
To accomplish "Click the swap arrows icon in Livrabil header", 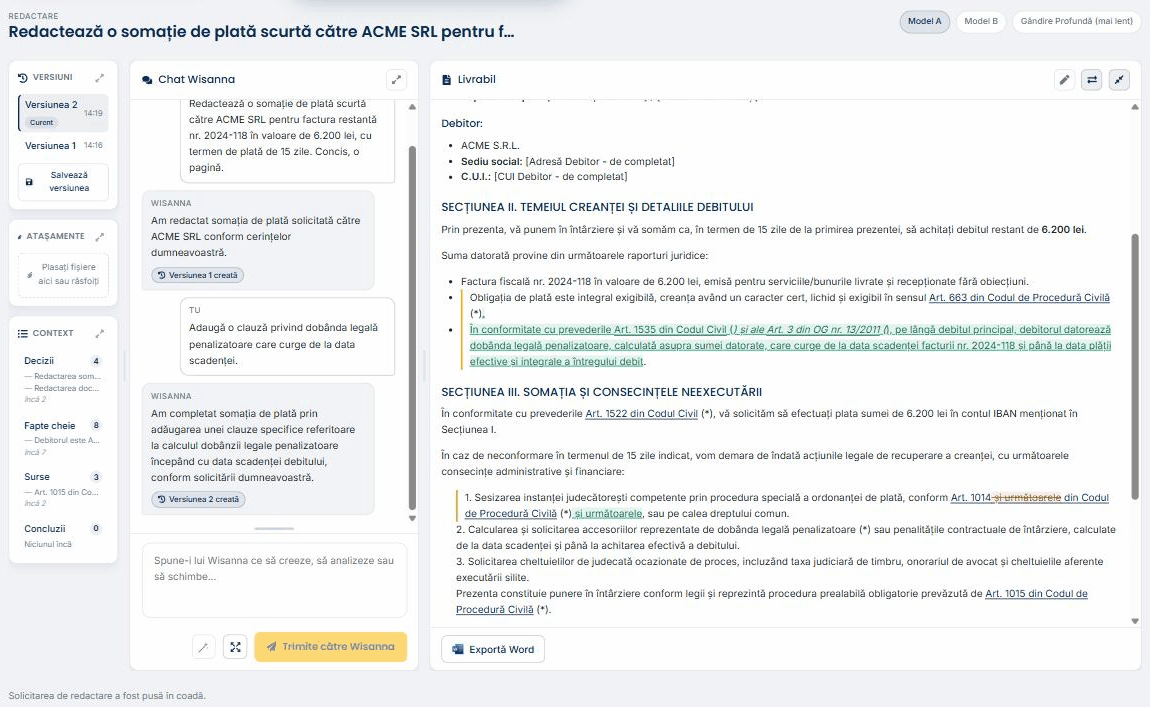I will tap(1092, 79).
